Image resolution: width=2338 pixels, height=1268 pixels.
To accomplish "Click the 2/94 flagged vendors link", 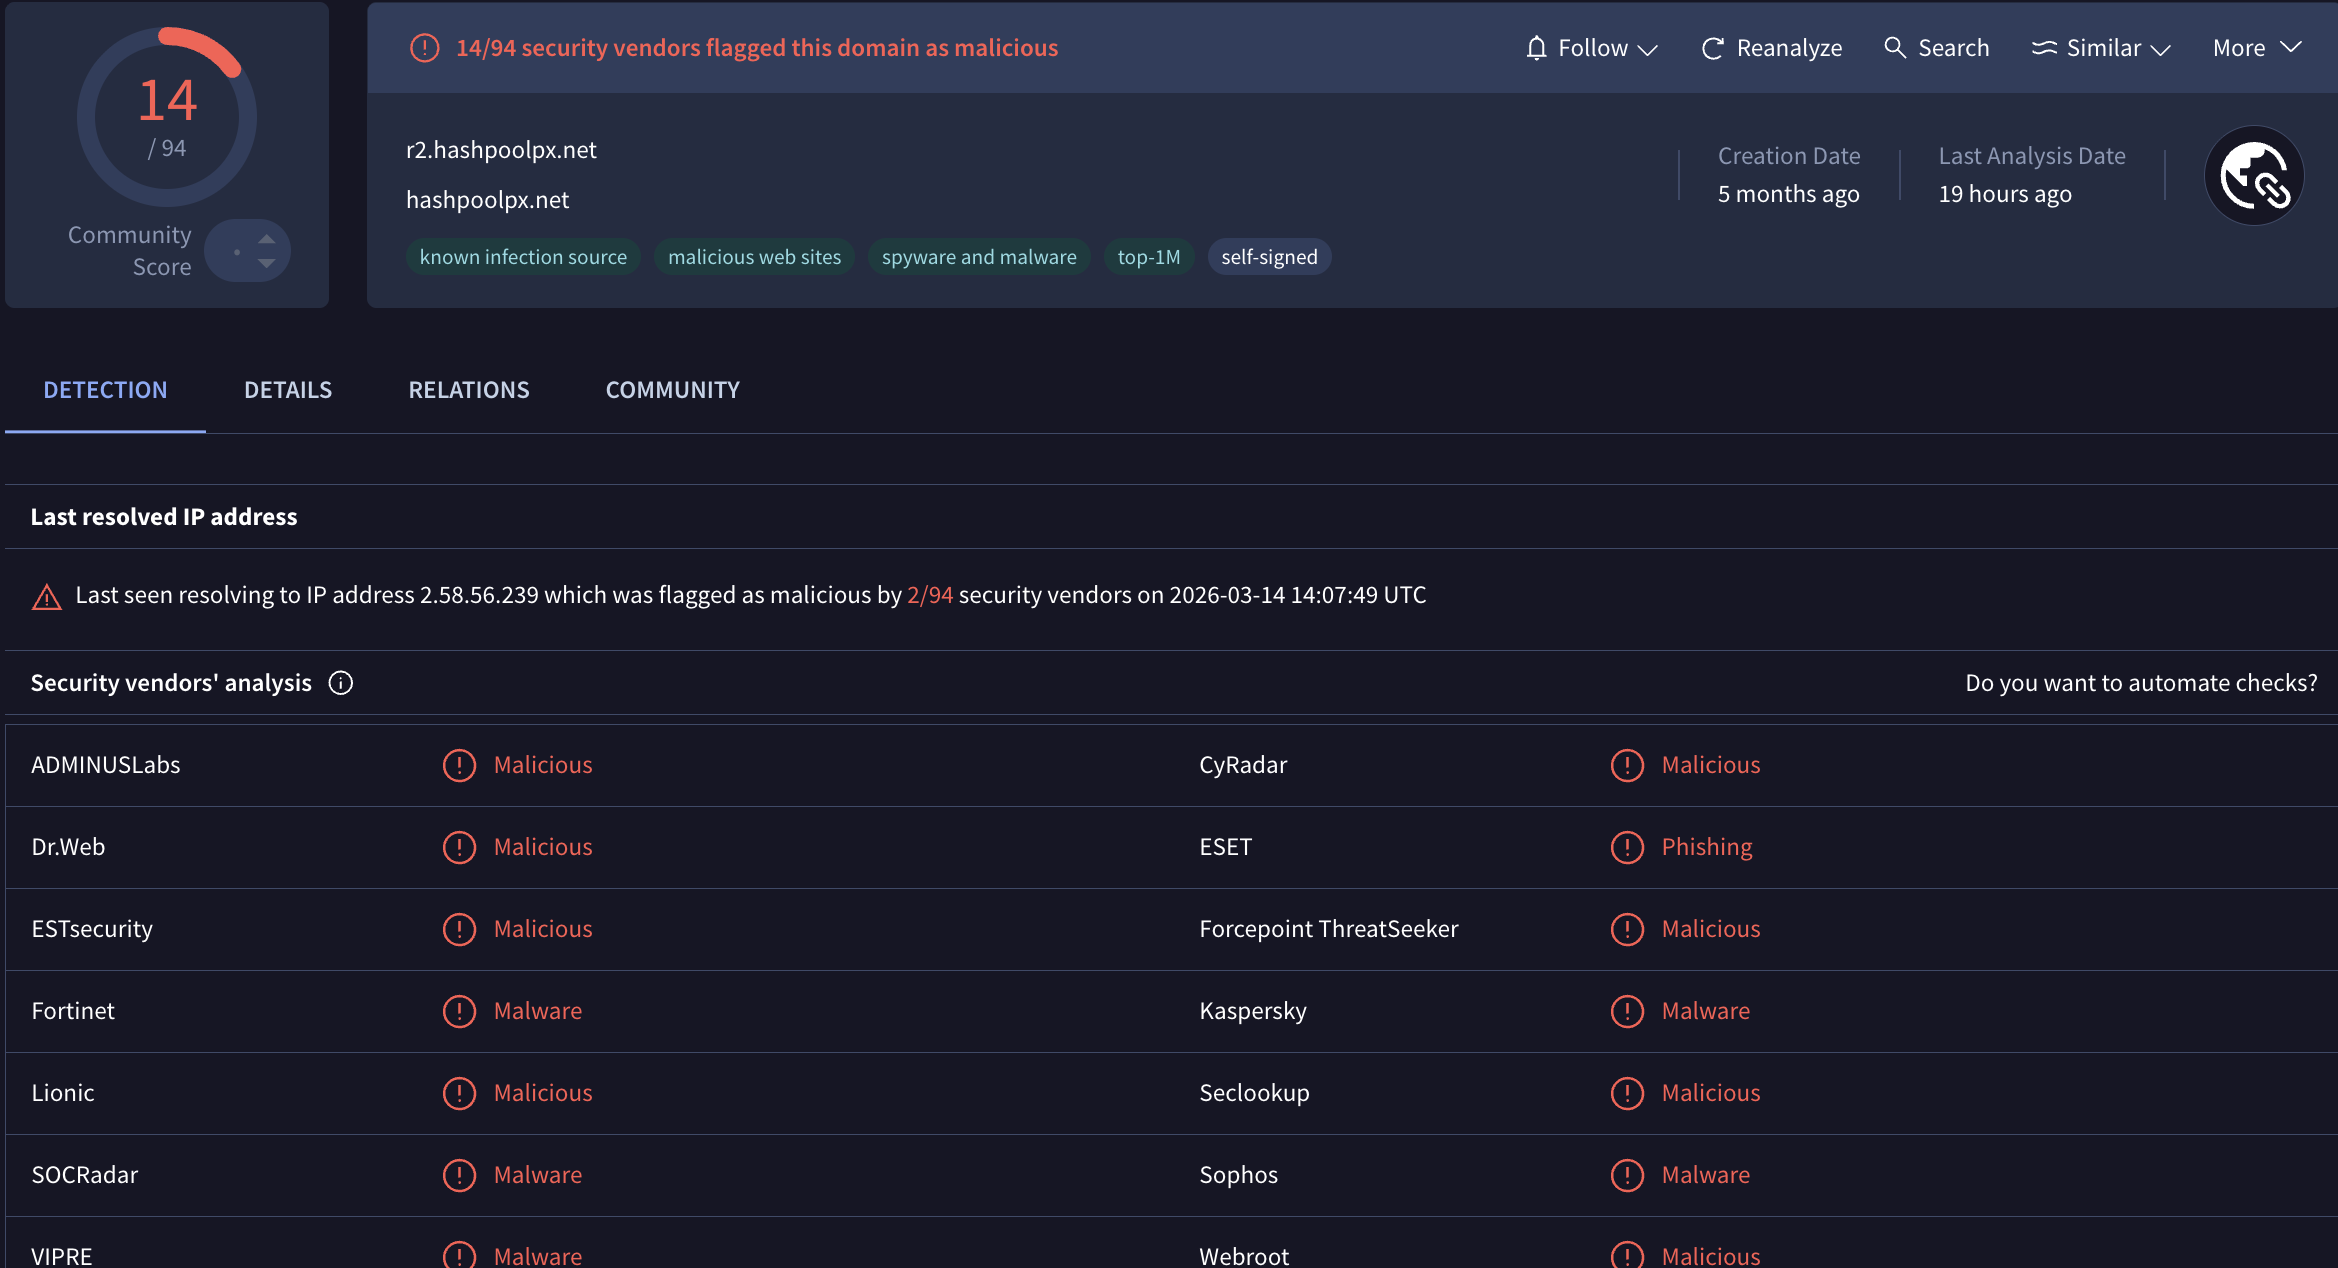I will (x=929, y=595).
